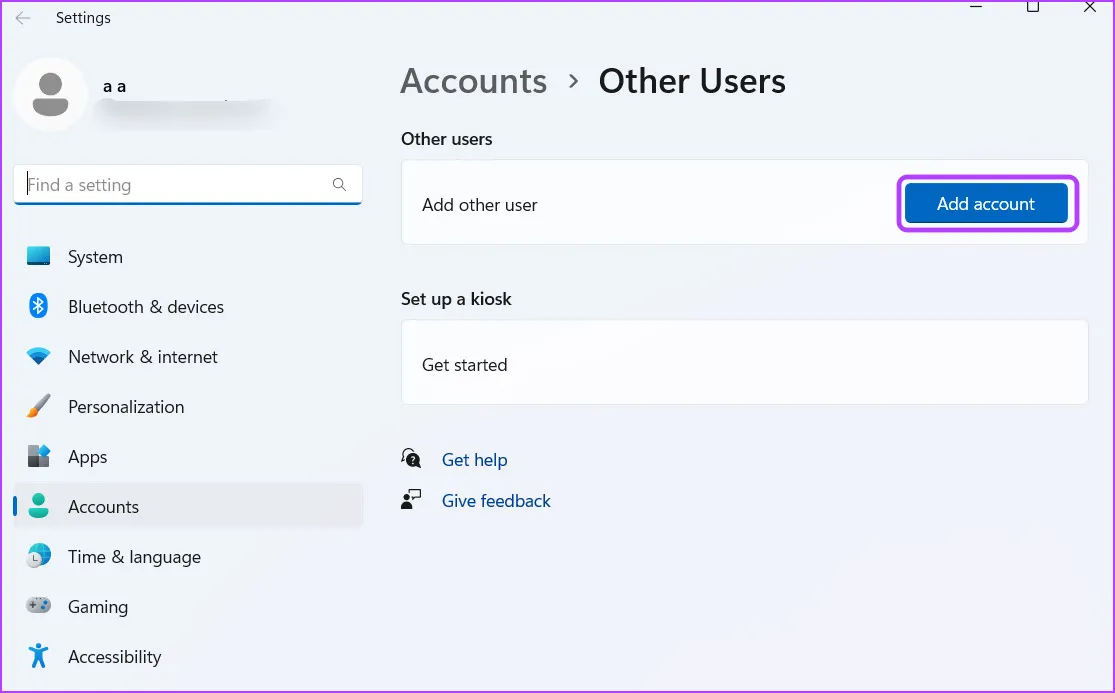Screen dimensions: 1115x693
Task: Go to Accounts in sidebar menu
Action: (103, 507)
